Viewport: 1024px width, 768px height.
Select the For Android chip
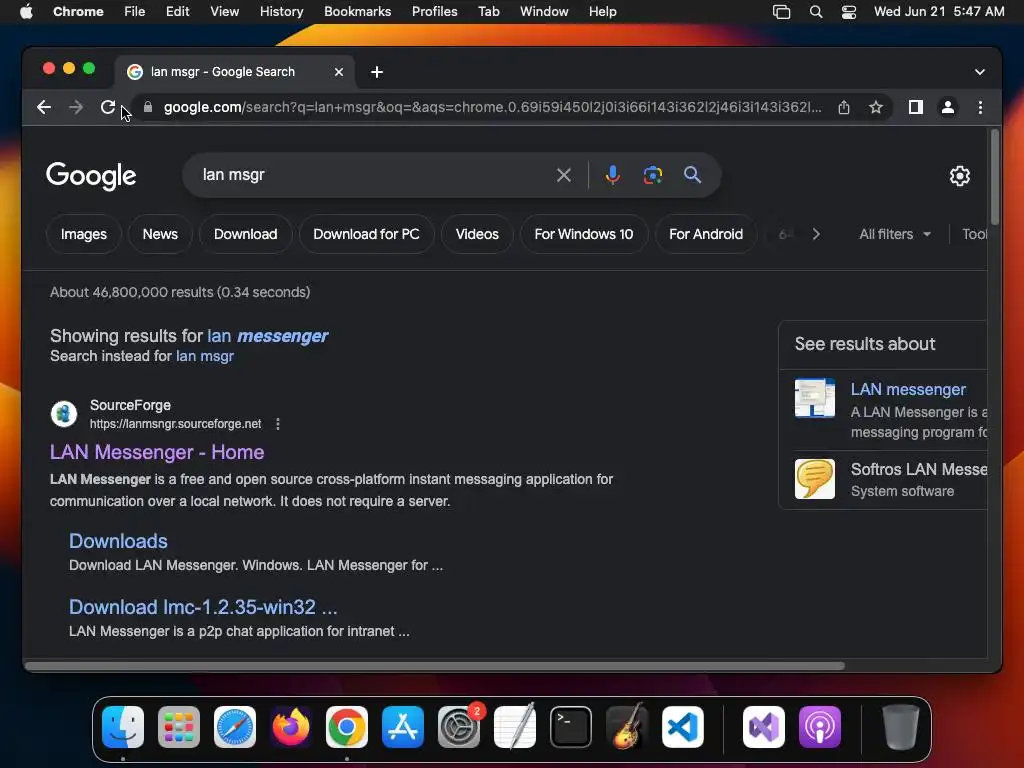click(x=706, y=234)
